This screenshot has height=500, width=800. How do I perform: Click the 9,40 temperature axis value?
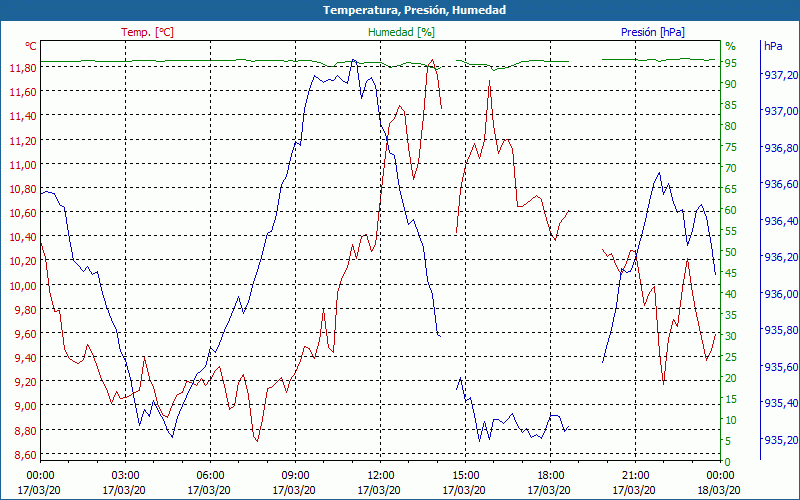click(25, 358)
